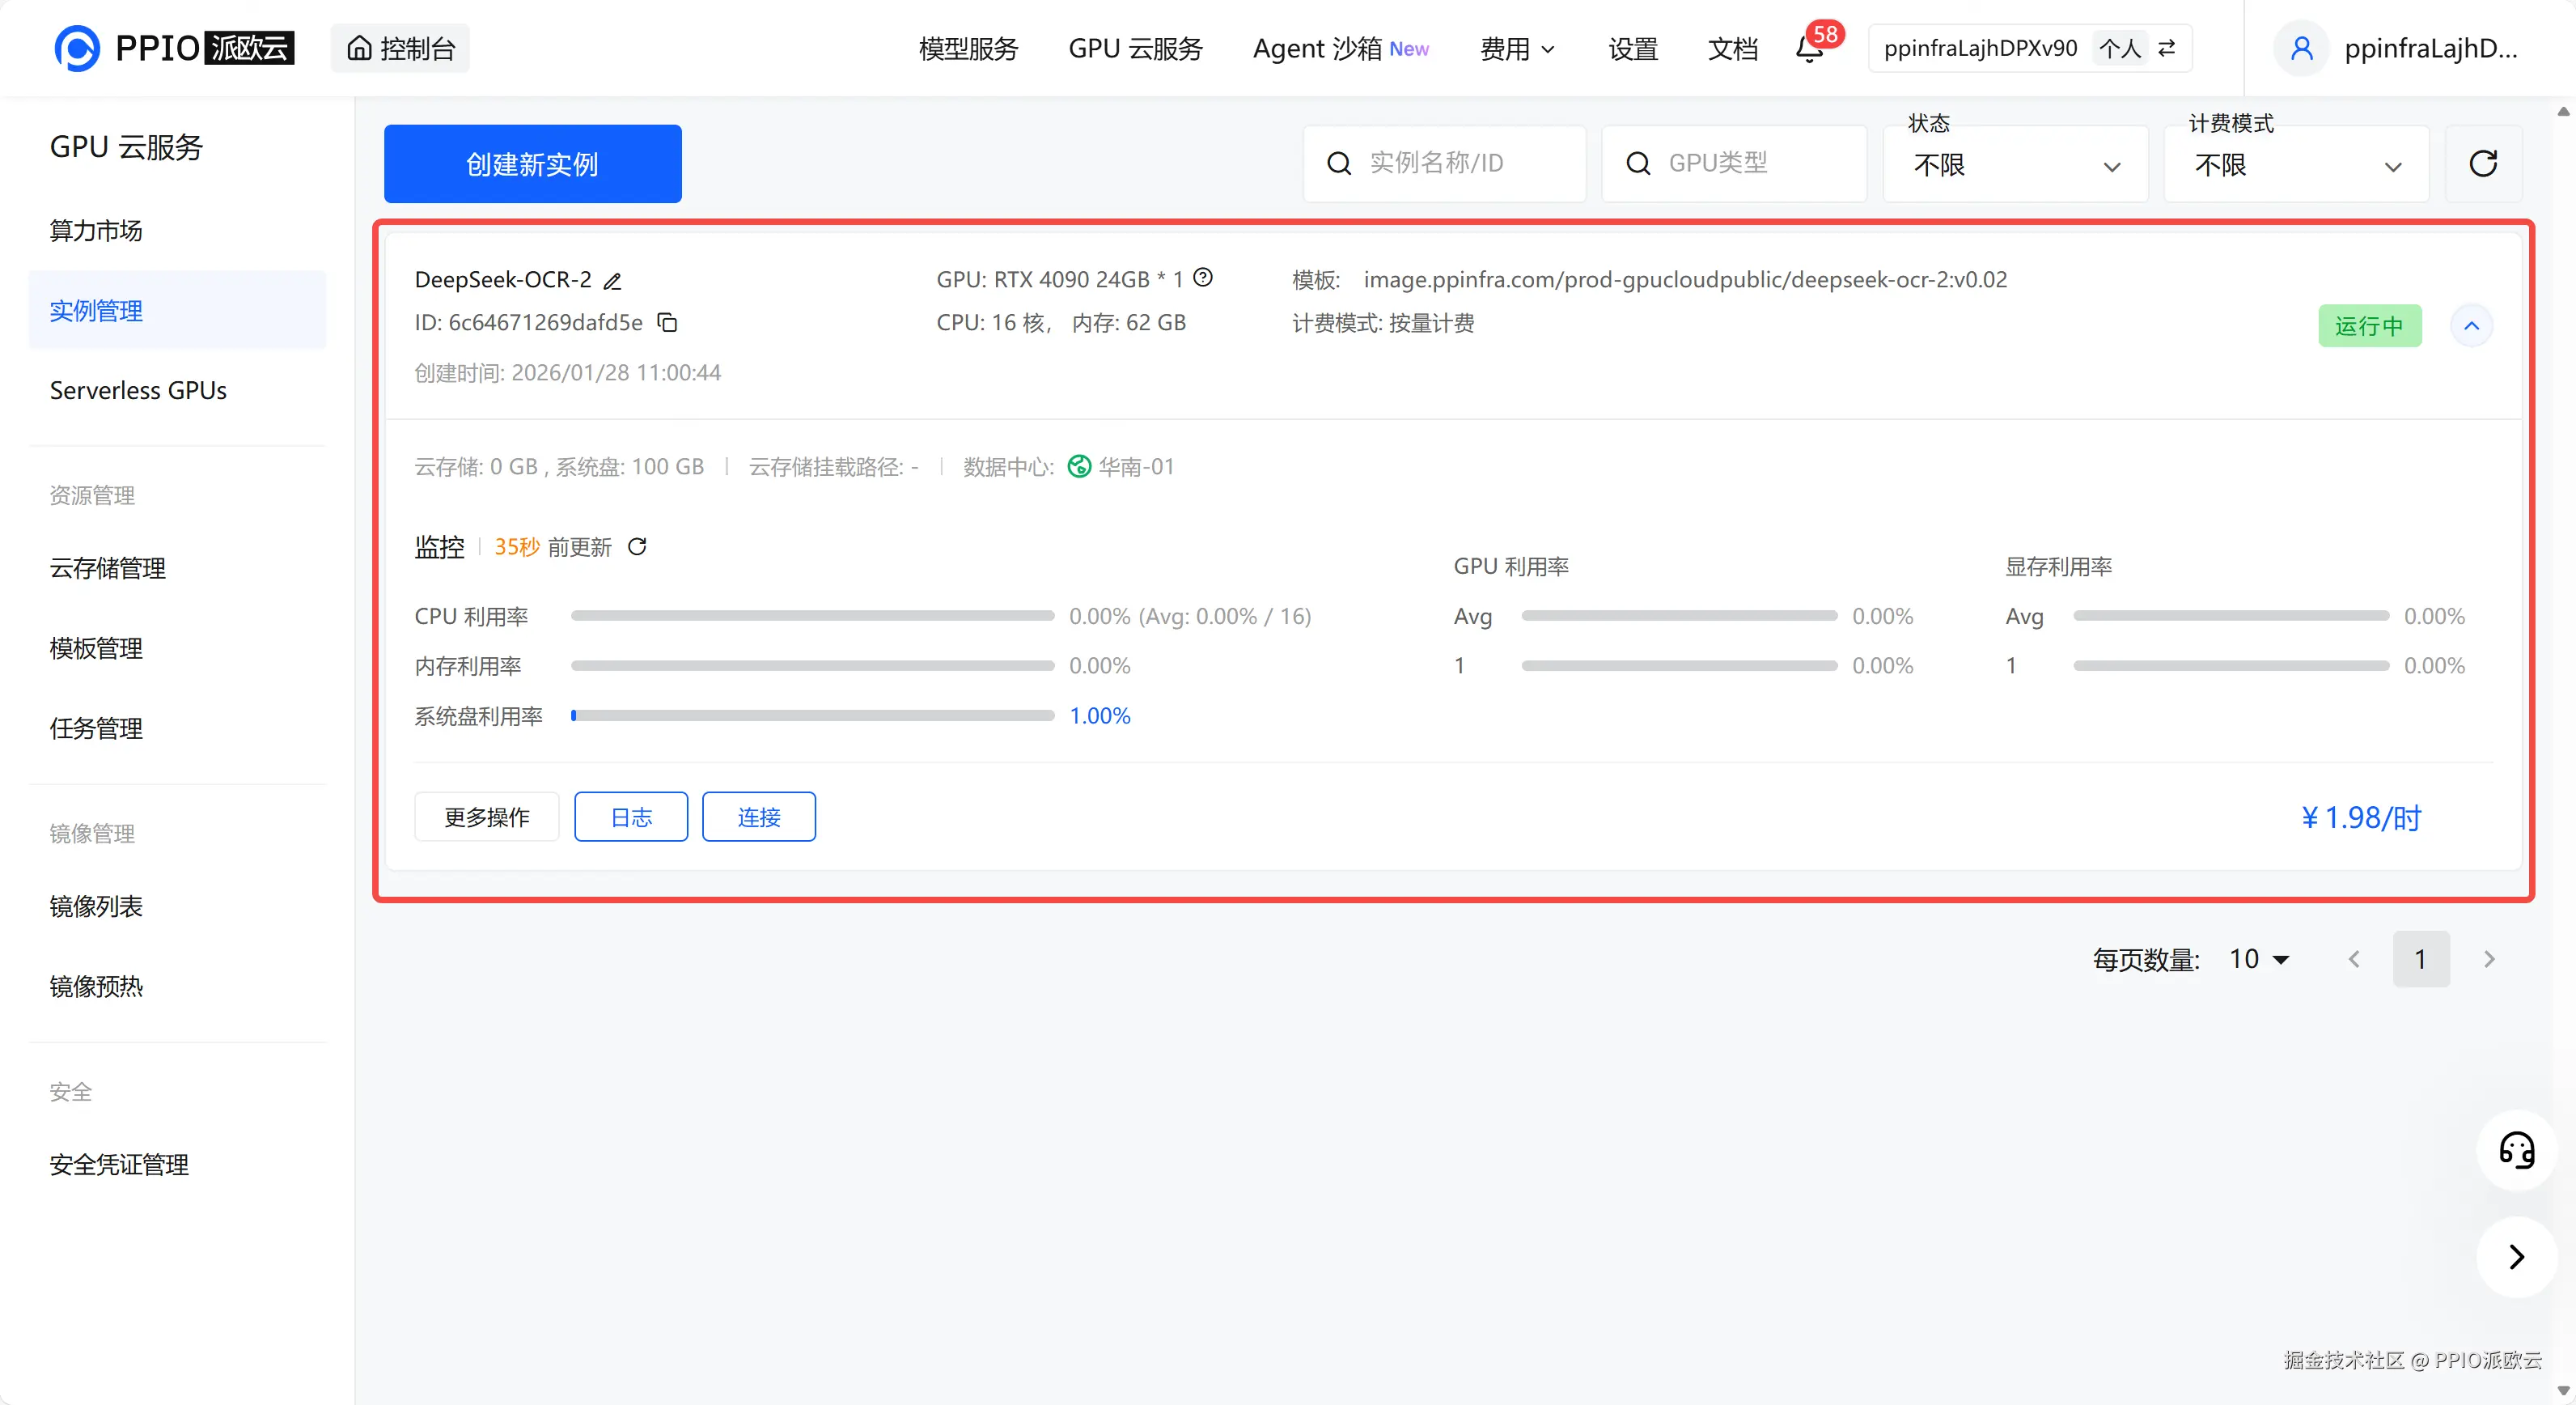Click the 创建新实例 button

coord(532,164)
